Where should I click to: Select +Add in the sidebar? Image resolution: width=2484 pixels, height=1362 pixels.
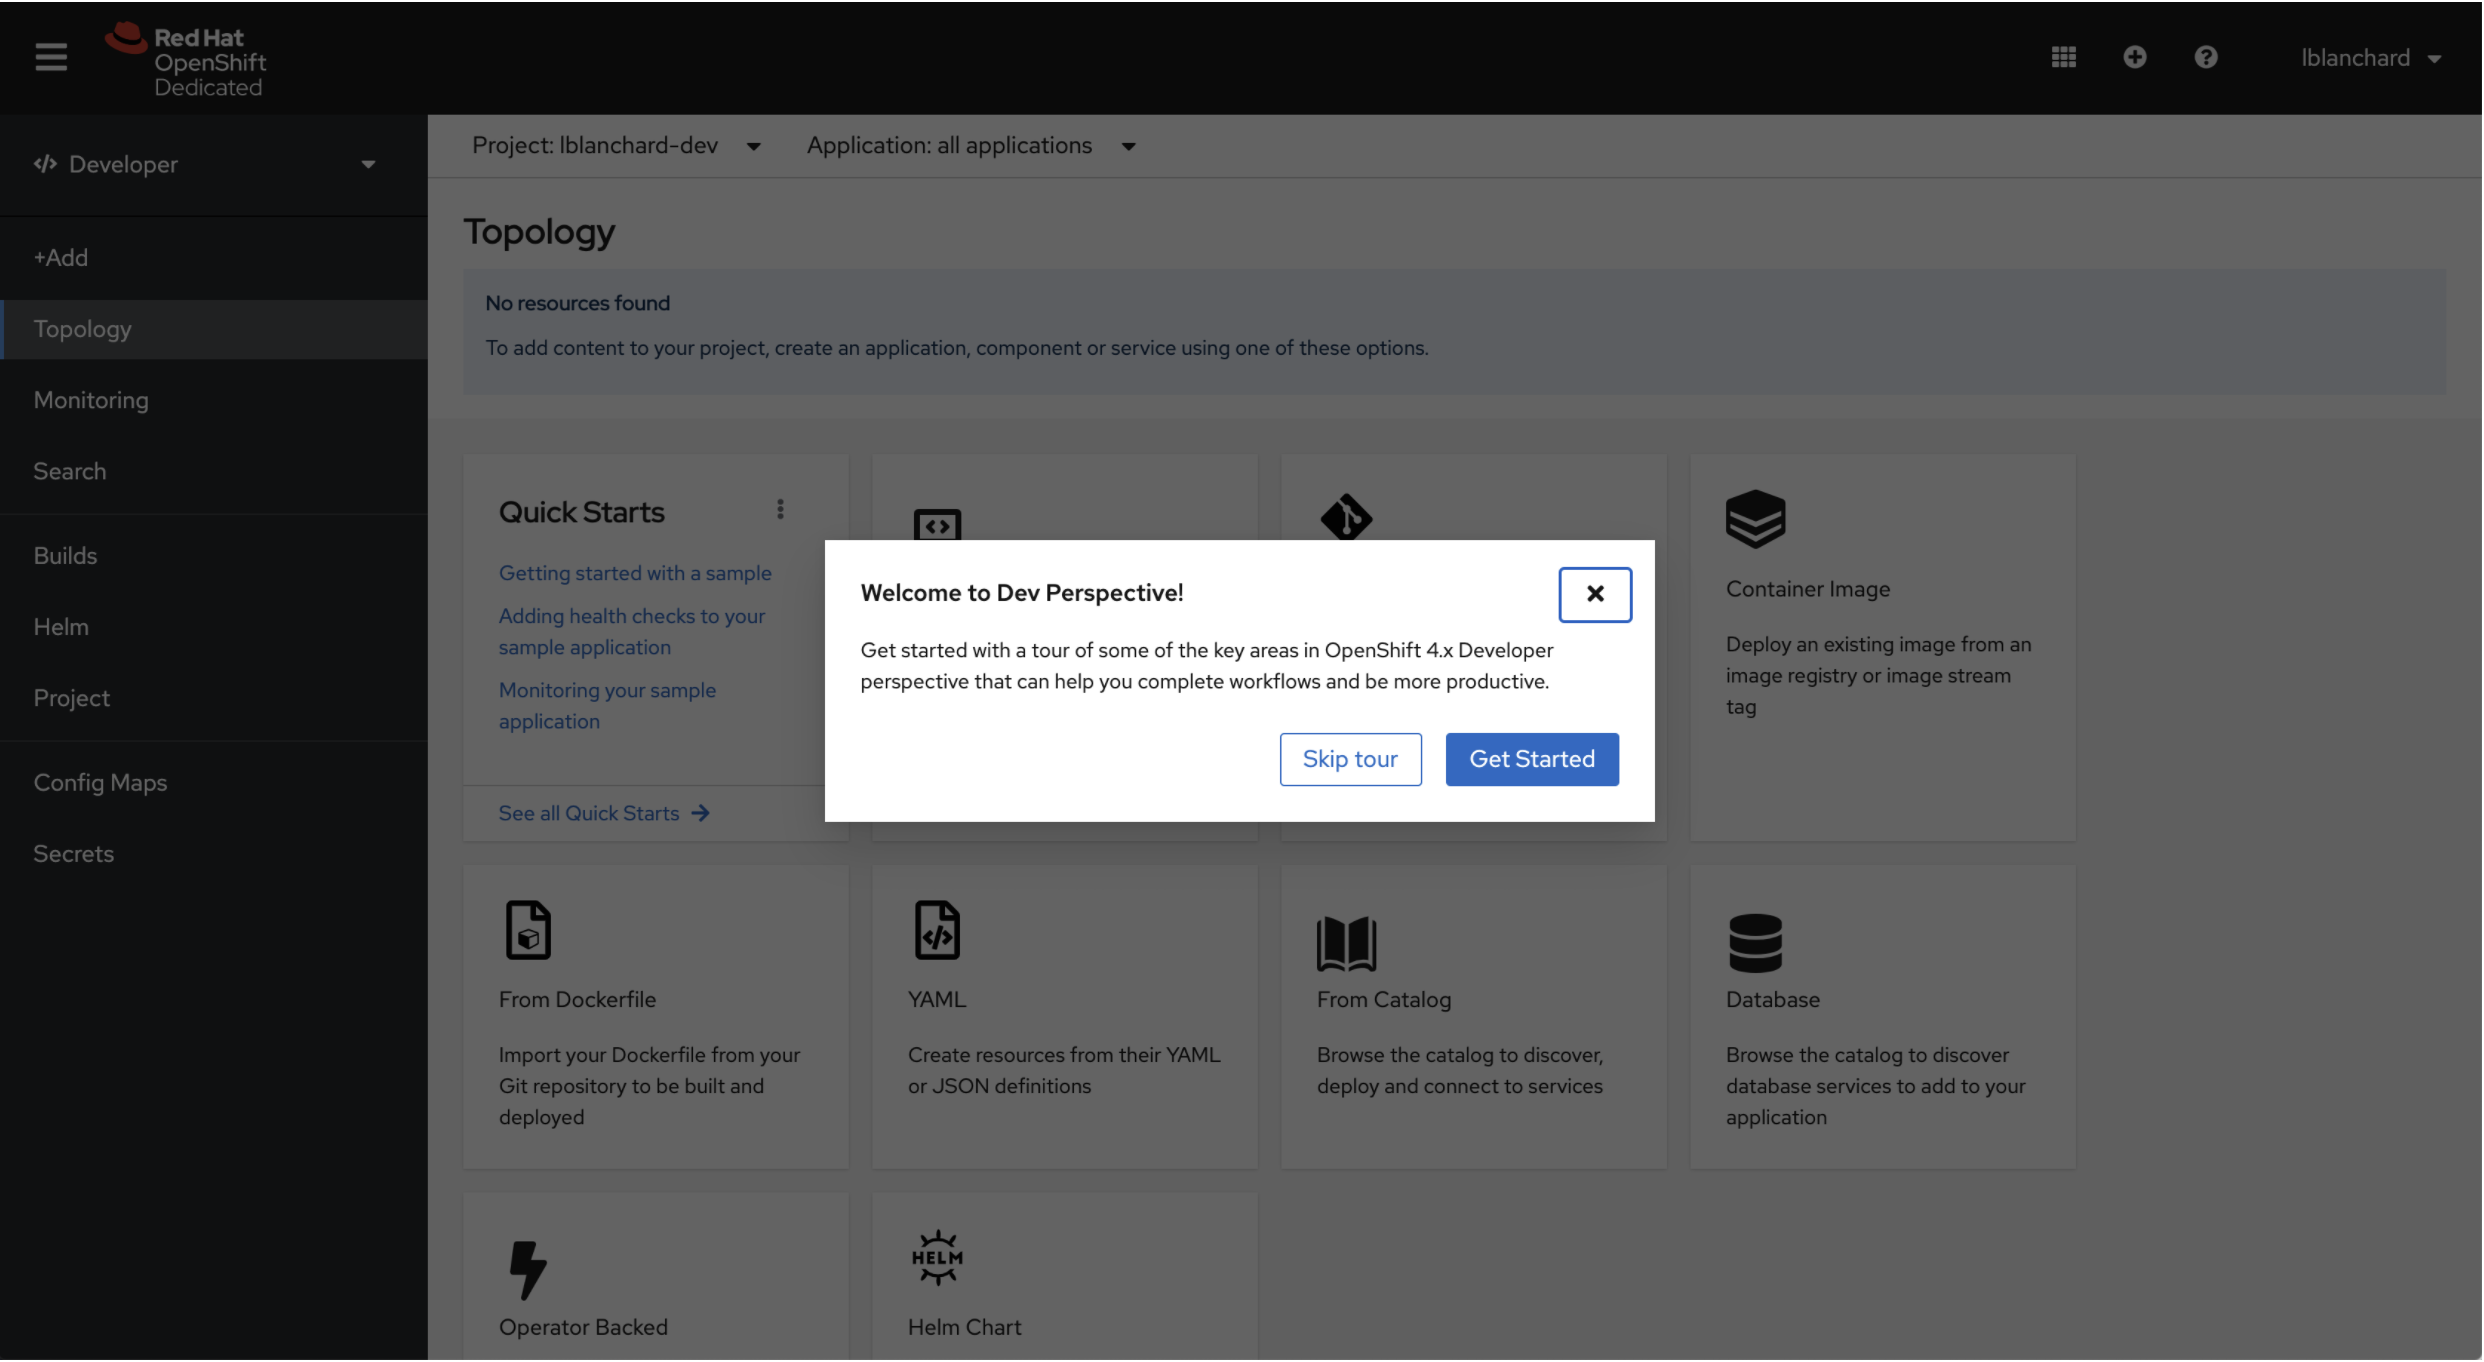point(214,258)
